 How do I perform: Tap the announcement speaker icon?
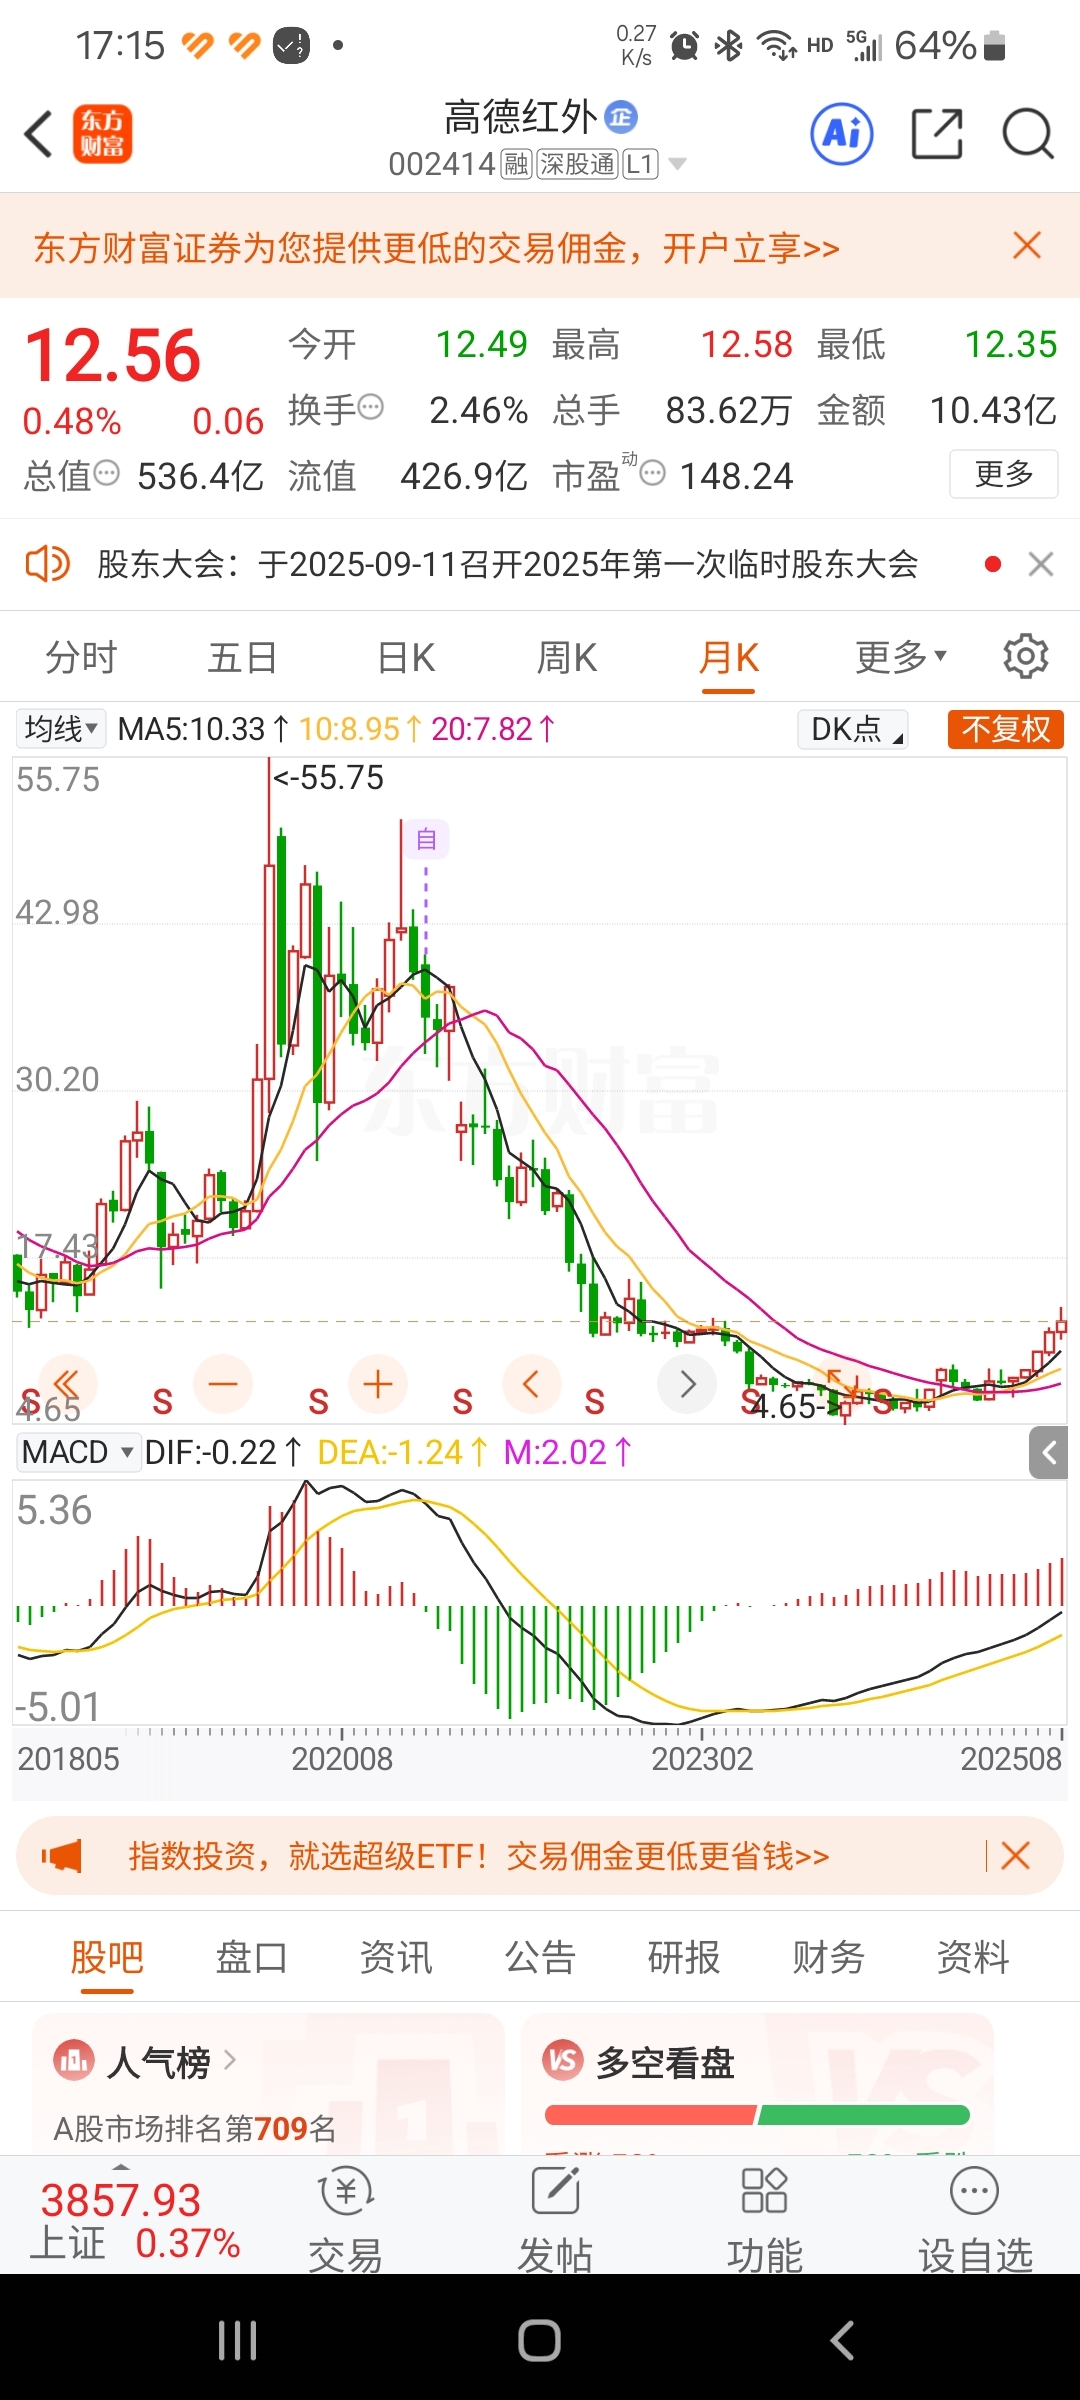(x=47, y=564)
